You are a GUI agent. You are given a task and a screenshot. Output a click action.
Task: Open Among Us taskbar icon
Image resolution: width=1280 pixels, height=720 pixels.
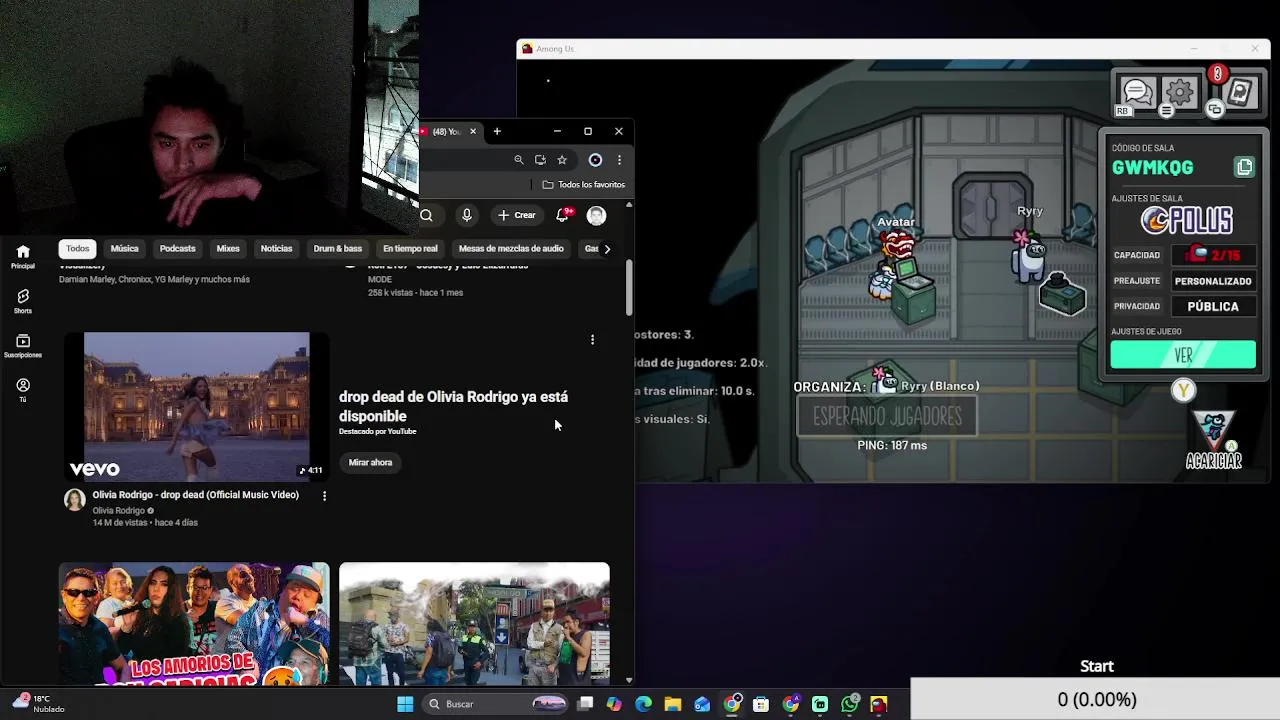point(879,704)
